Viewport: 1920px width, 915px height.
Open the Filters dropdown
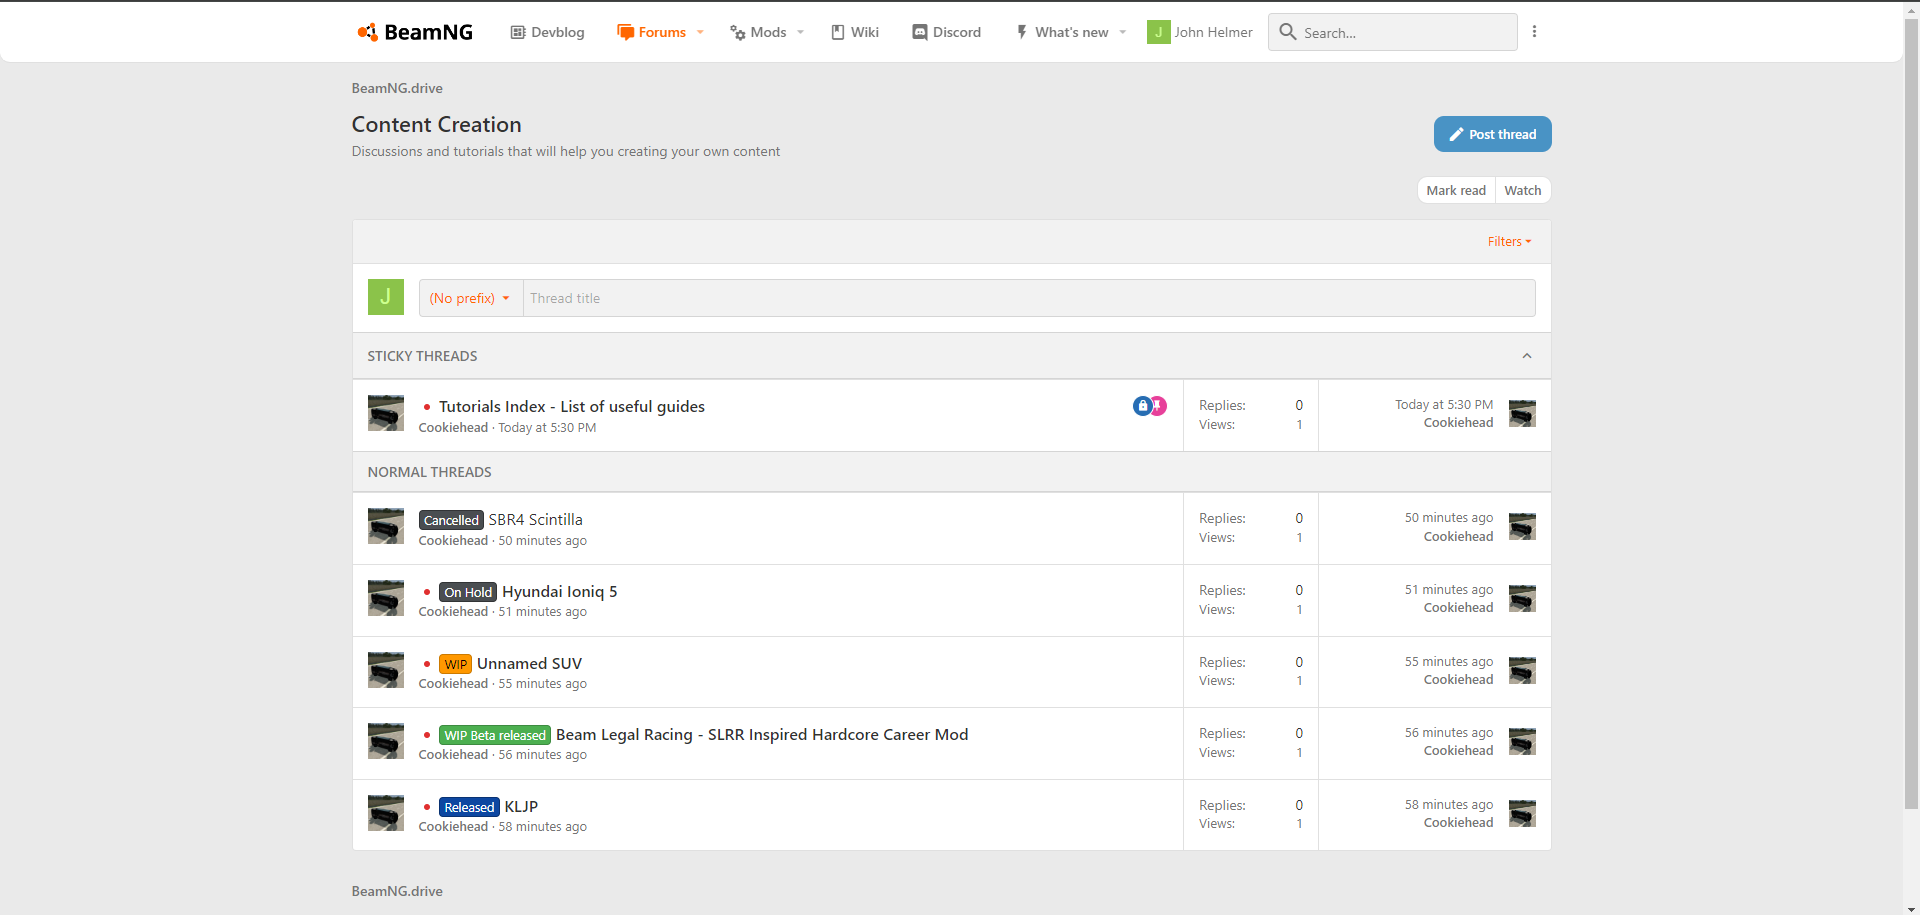pyautogui.click(x=1509, y=241)
